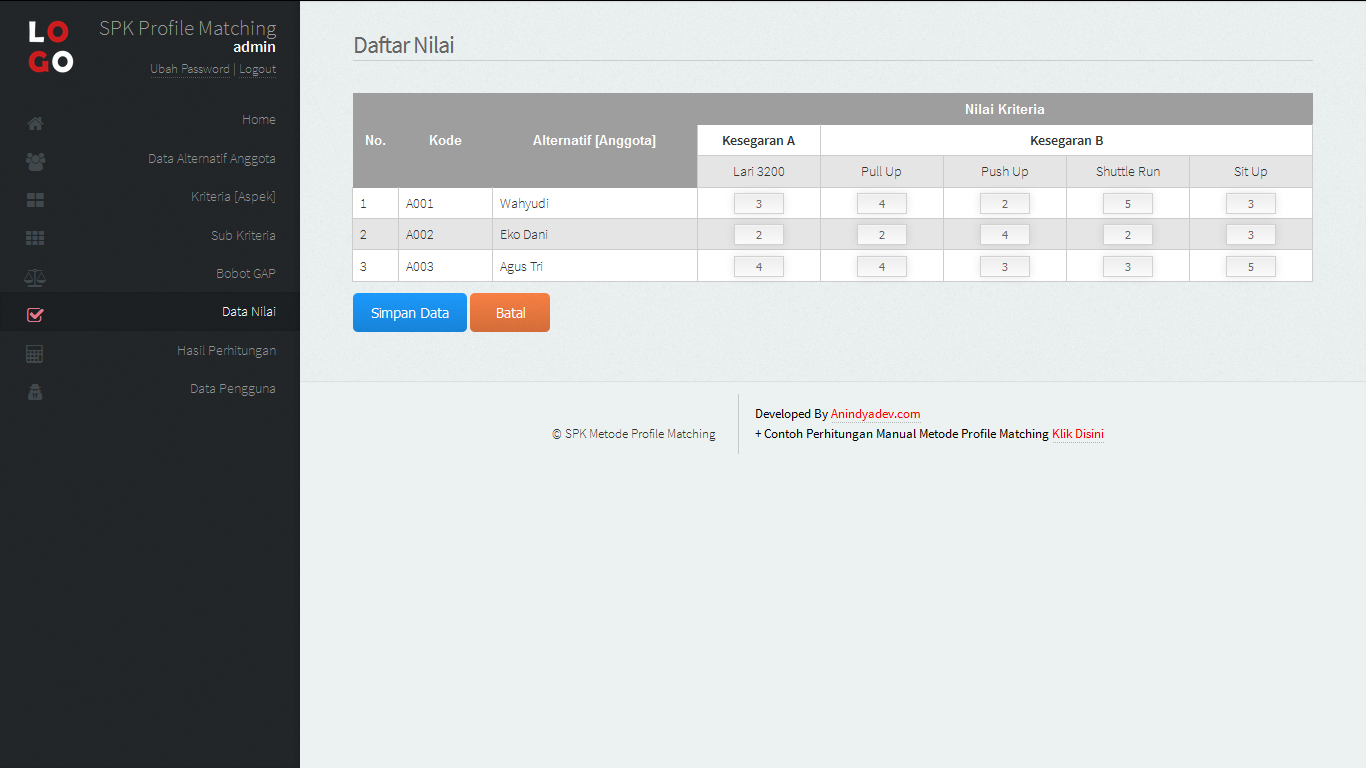Click the home icon in sidebar
The width and height of the screenshot is (1366, 768).
35,124
